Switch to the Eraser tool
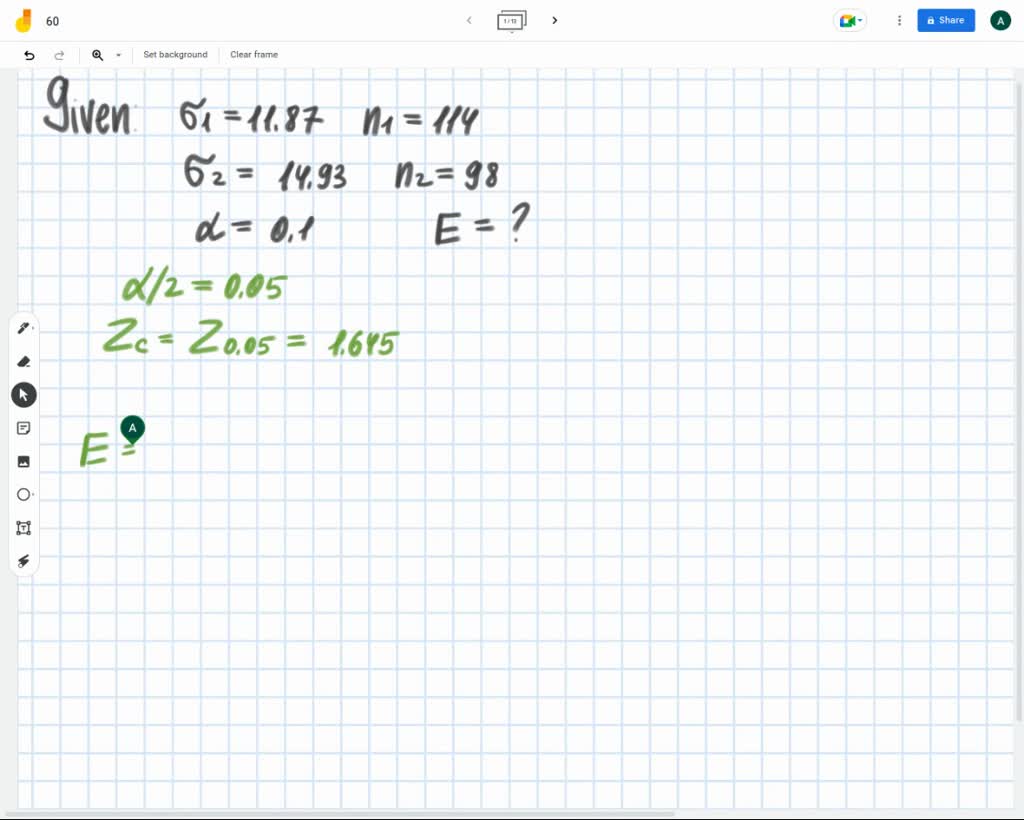The width and height of the screenshot is (1024, 820). point(23,361)
